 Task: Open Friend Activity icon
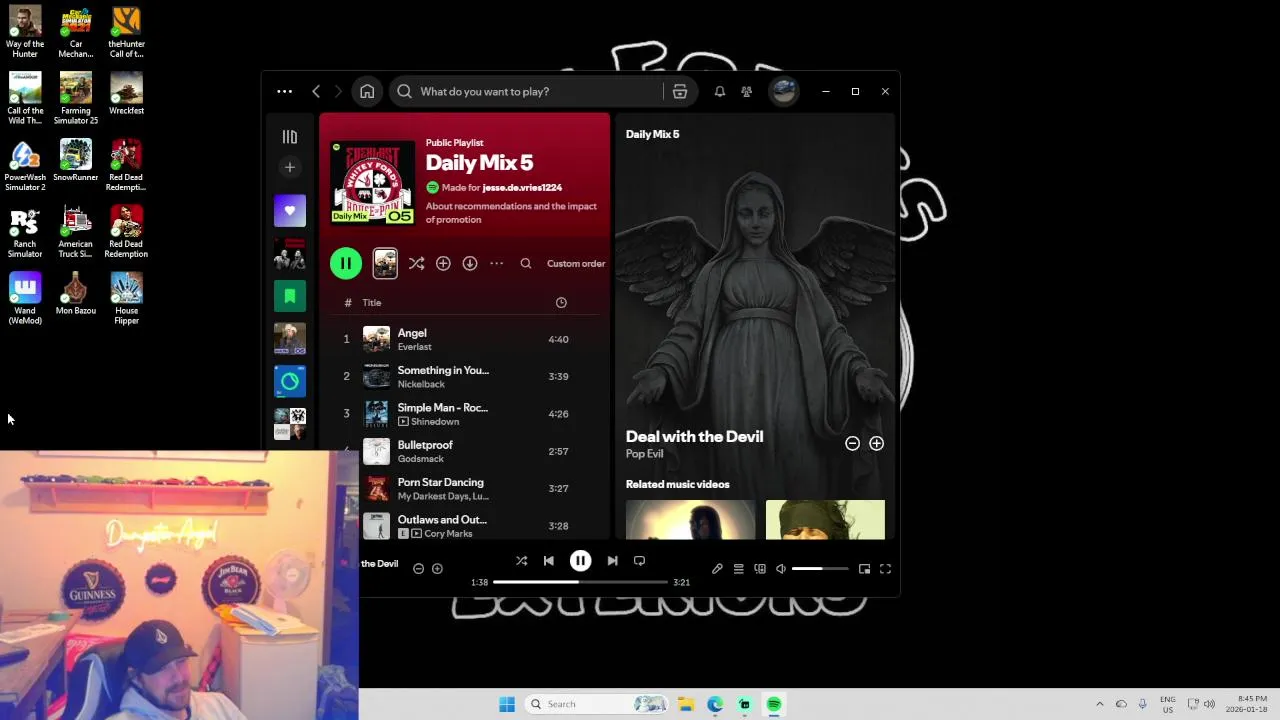pos(746,91)
